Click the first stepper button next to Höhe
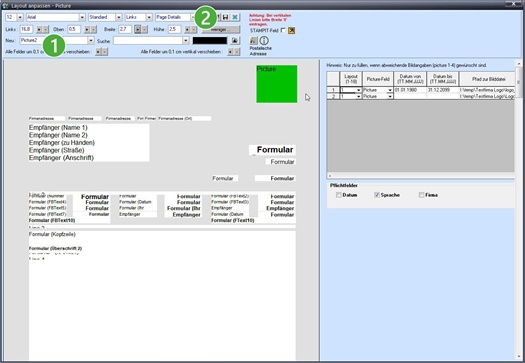Screen dimensions: 525x363 coord(188,29)
